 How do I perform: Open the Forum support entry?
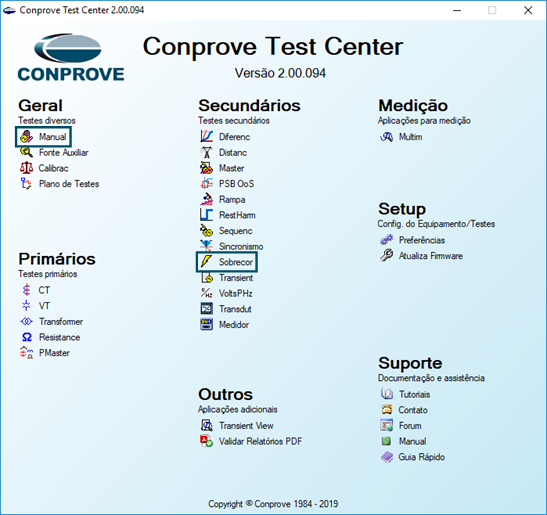click(410, 426)
